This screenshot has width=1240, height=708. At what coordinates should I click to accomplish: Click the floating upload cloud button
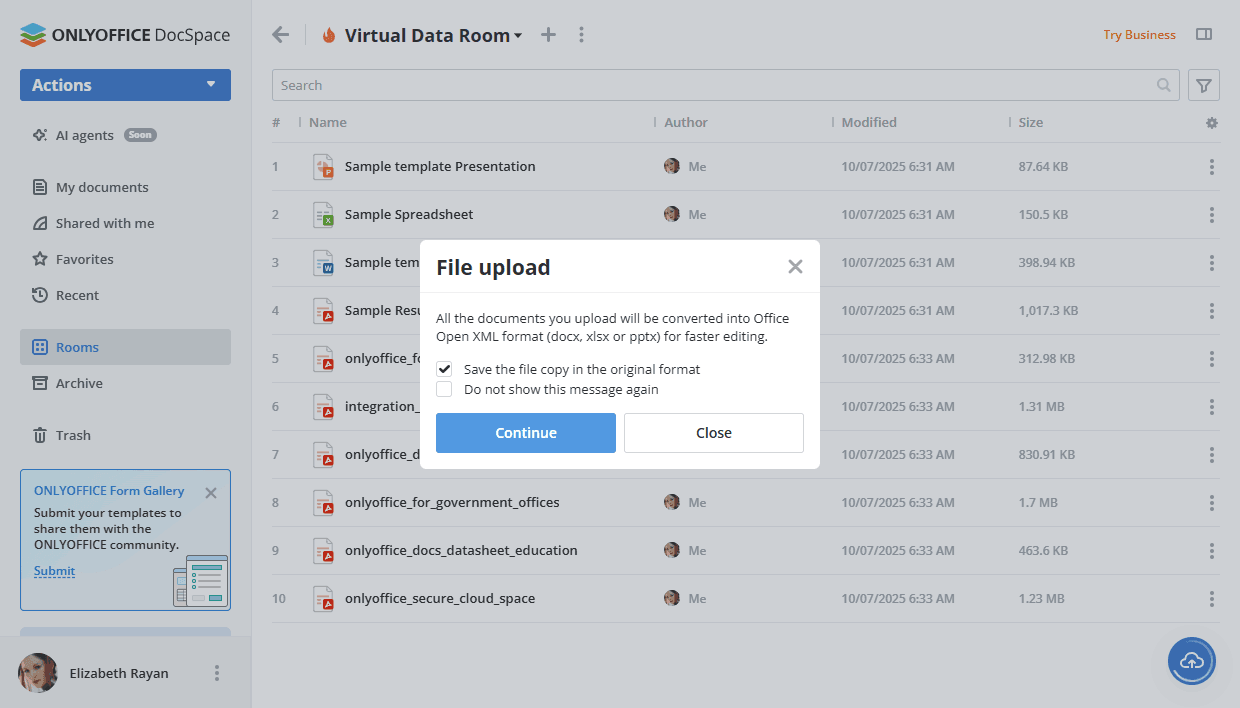[1191, 661]
